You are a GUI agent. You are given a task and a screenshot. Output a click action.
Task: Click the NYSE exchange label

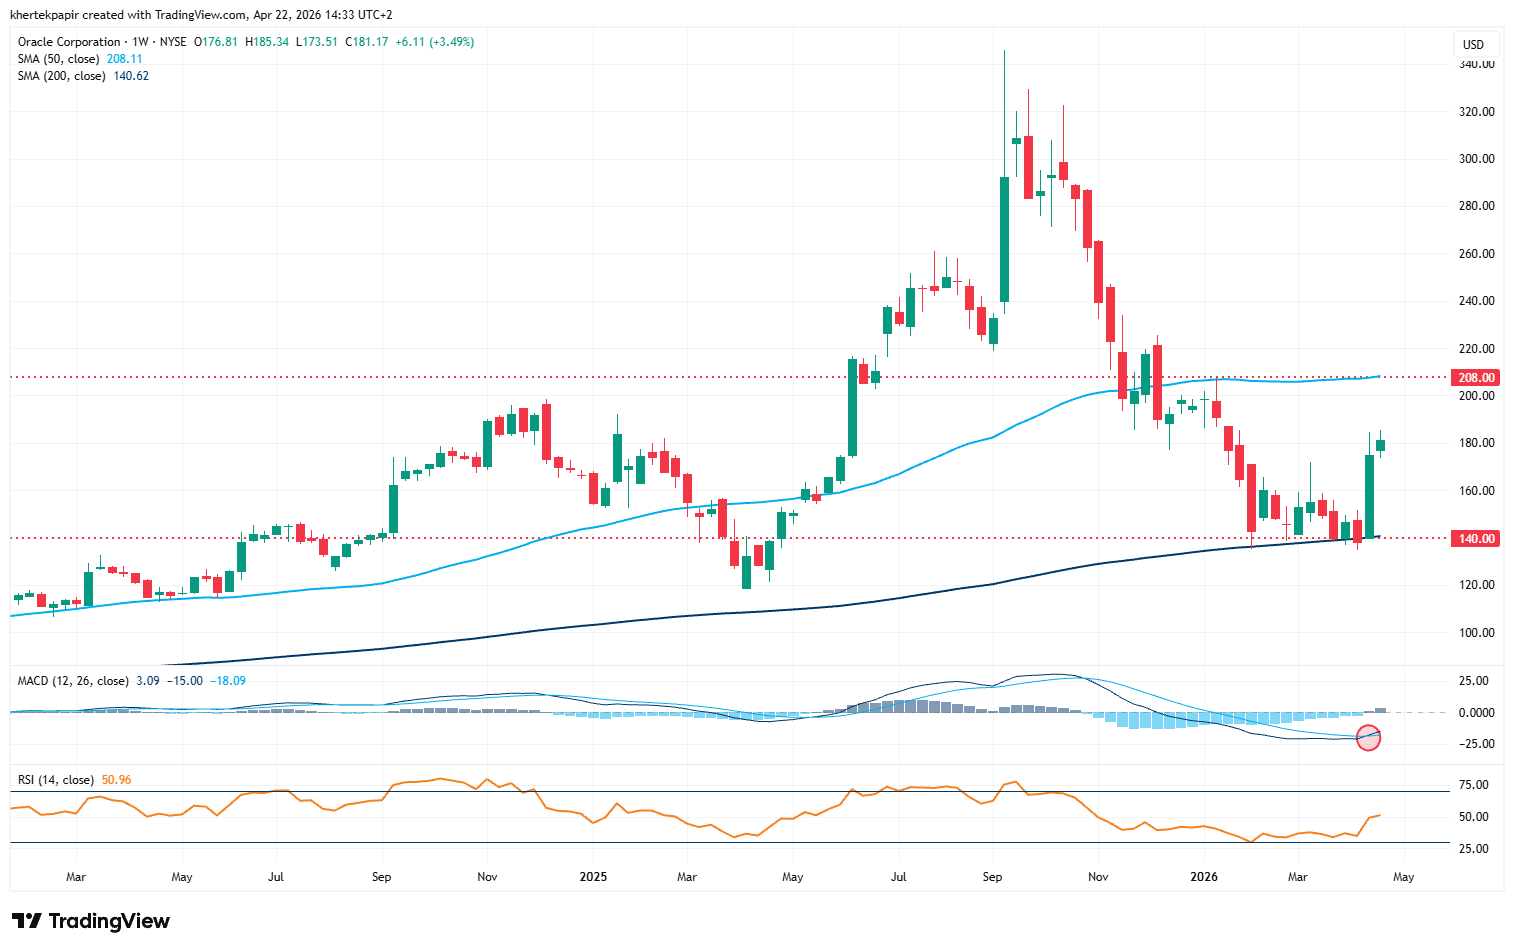click(172, 42)
